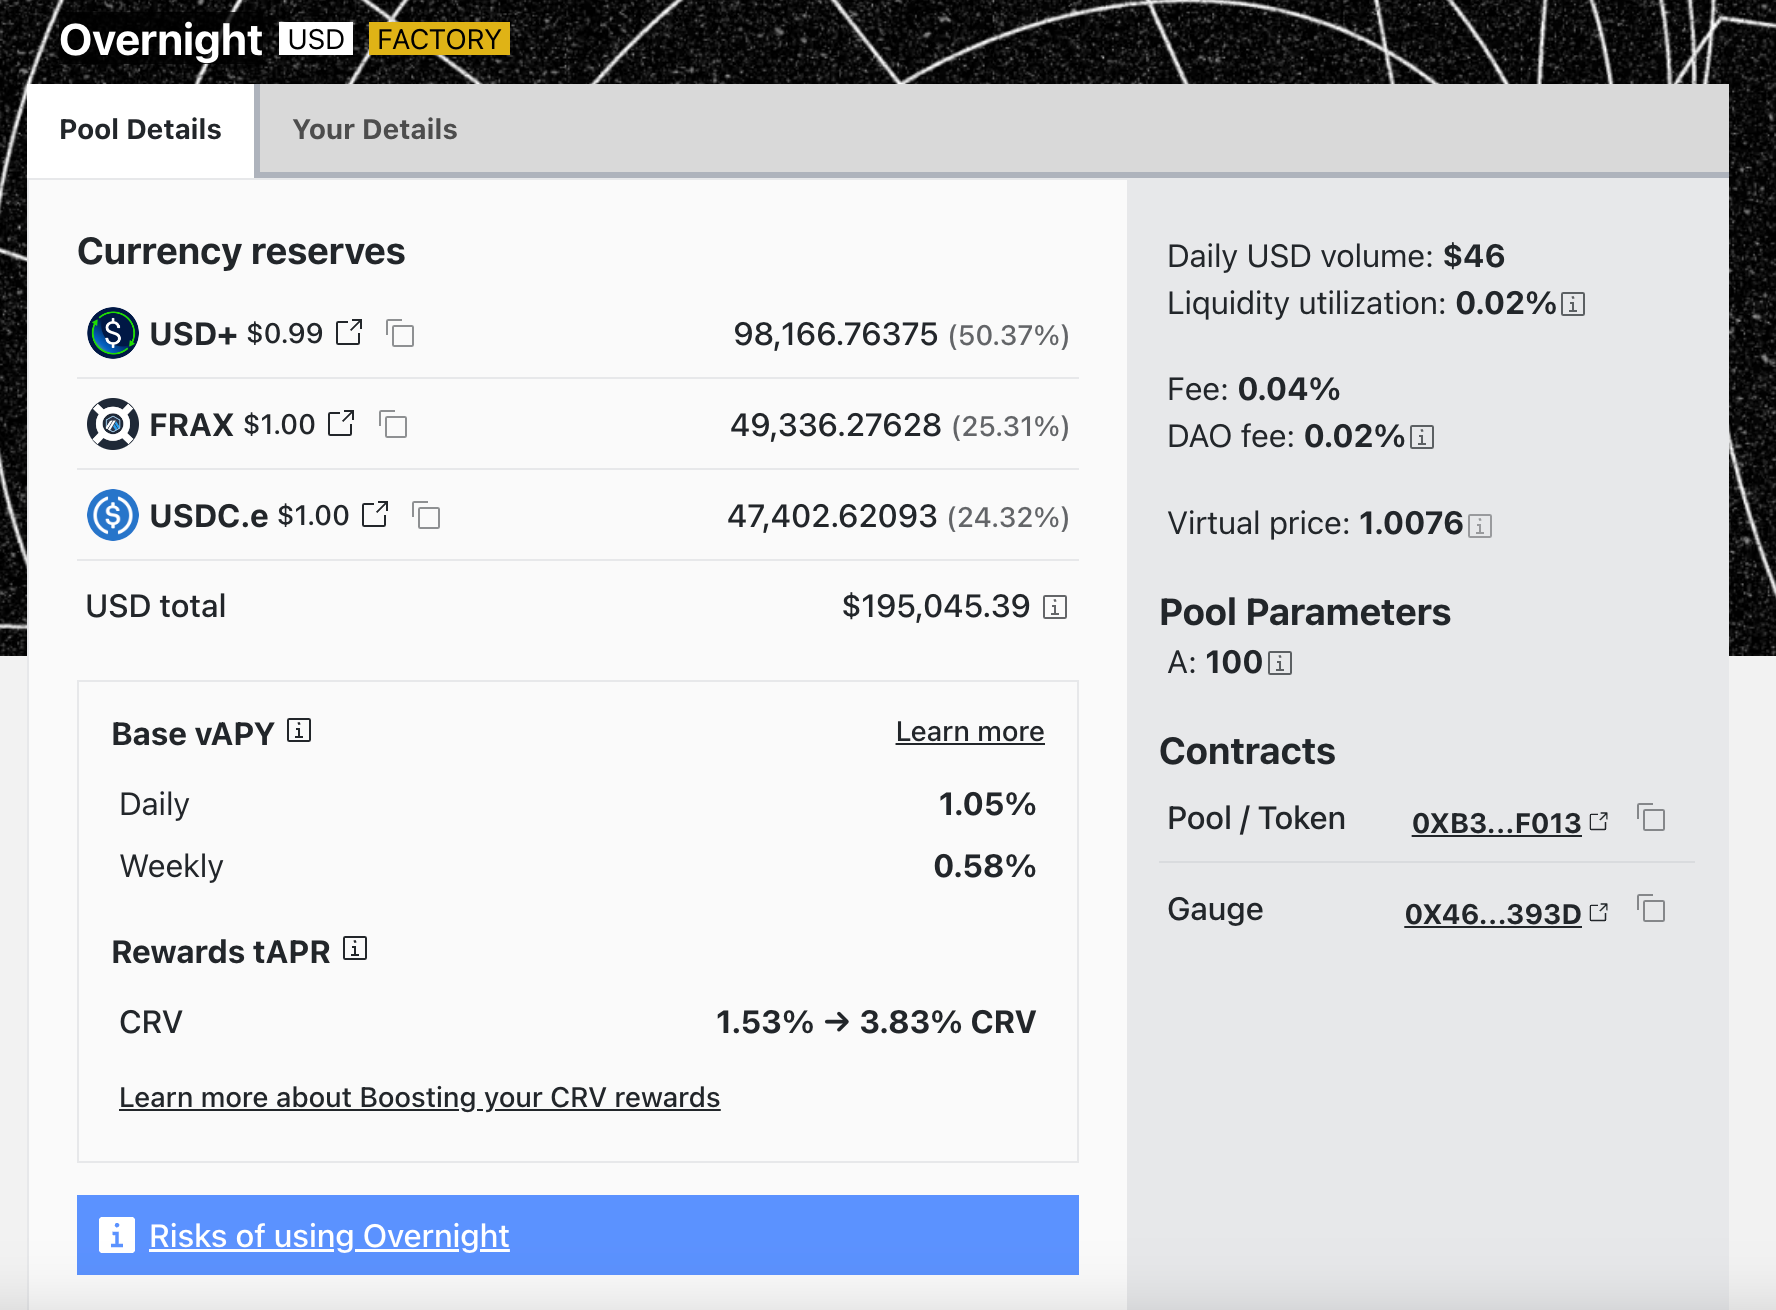Click info icon beside Base vAPY
1776x1310 pixels.
299,731
